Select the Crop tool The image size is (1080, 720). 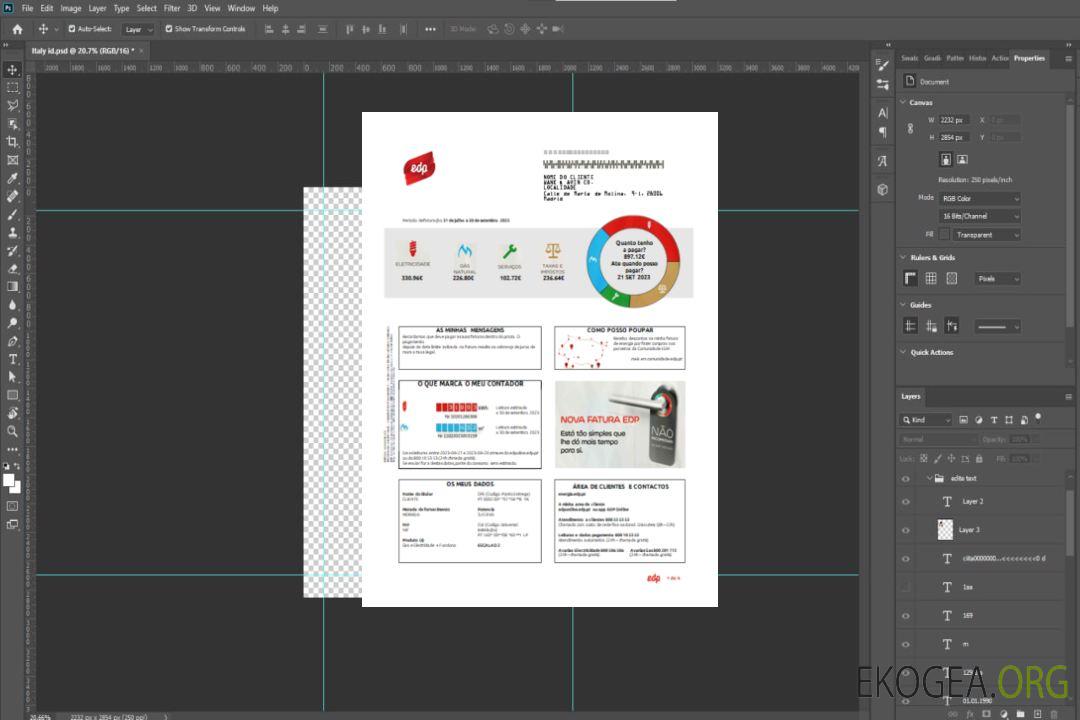pyautogui.click(x=12, y=142)
